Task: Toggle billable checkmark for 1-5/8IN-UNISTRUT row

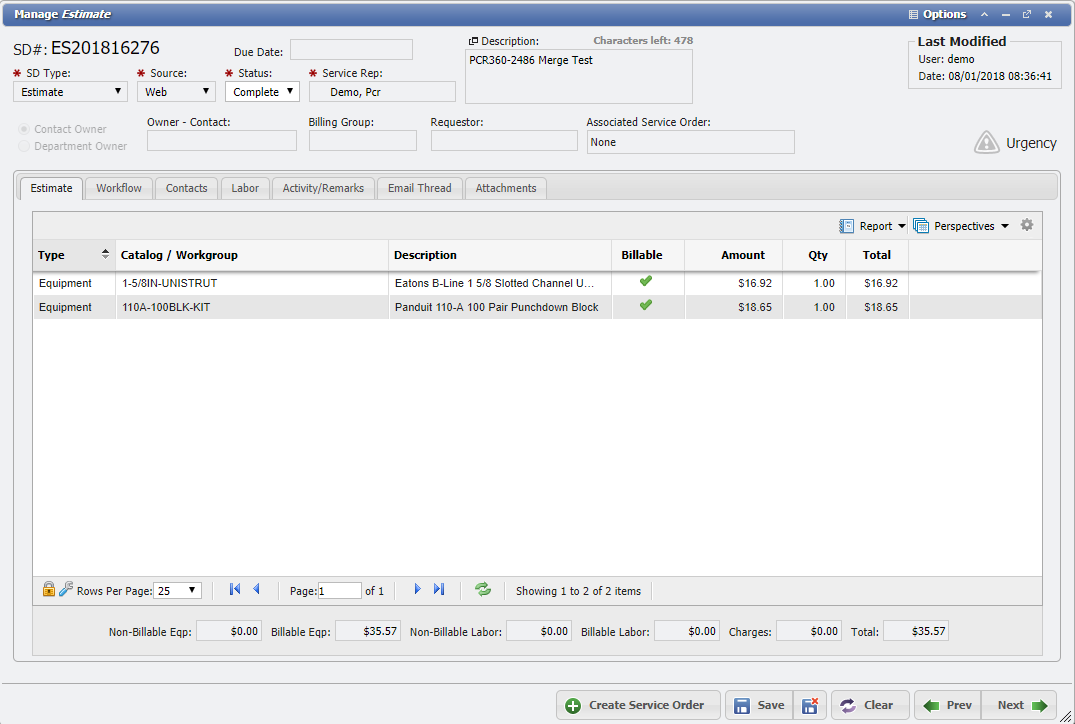Action: pyautogui.click(x=646, y=282)
